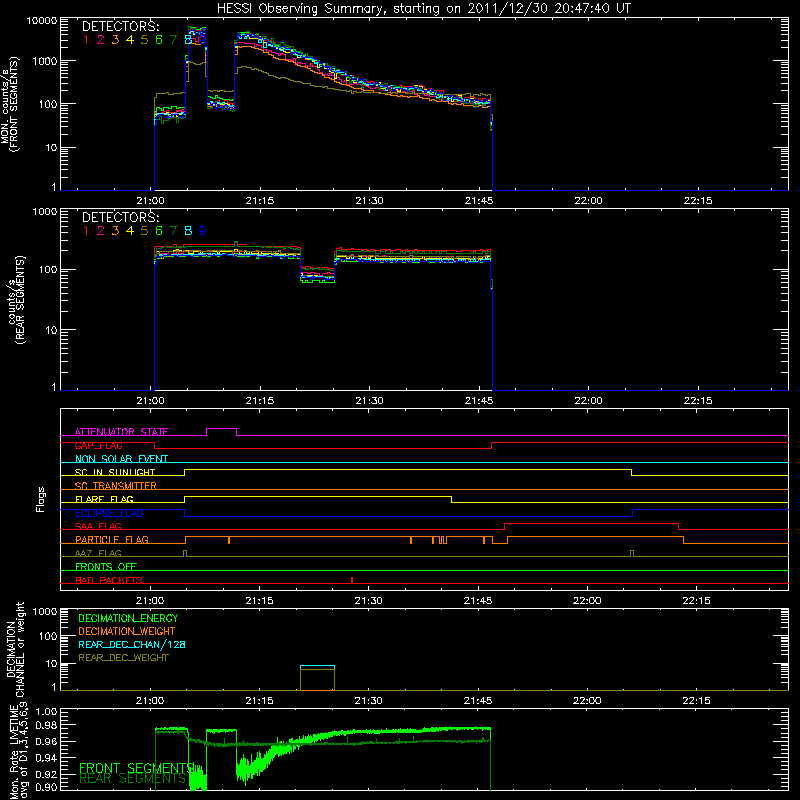The width and height of the screenshot is (800, 800).
Task: Select olive detector 5 in rear segments legend
Action: pos(144,231)
